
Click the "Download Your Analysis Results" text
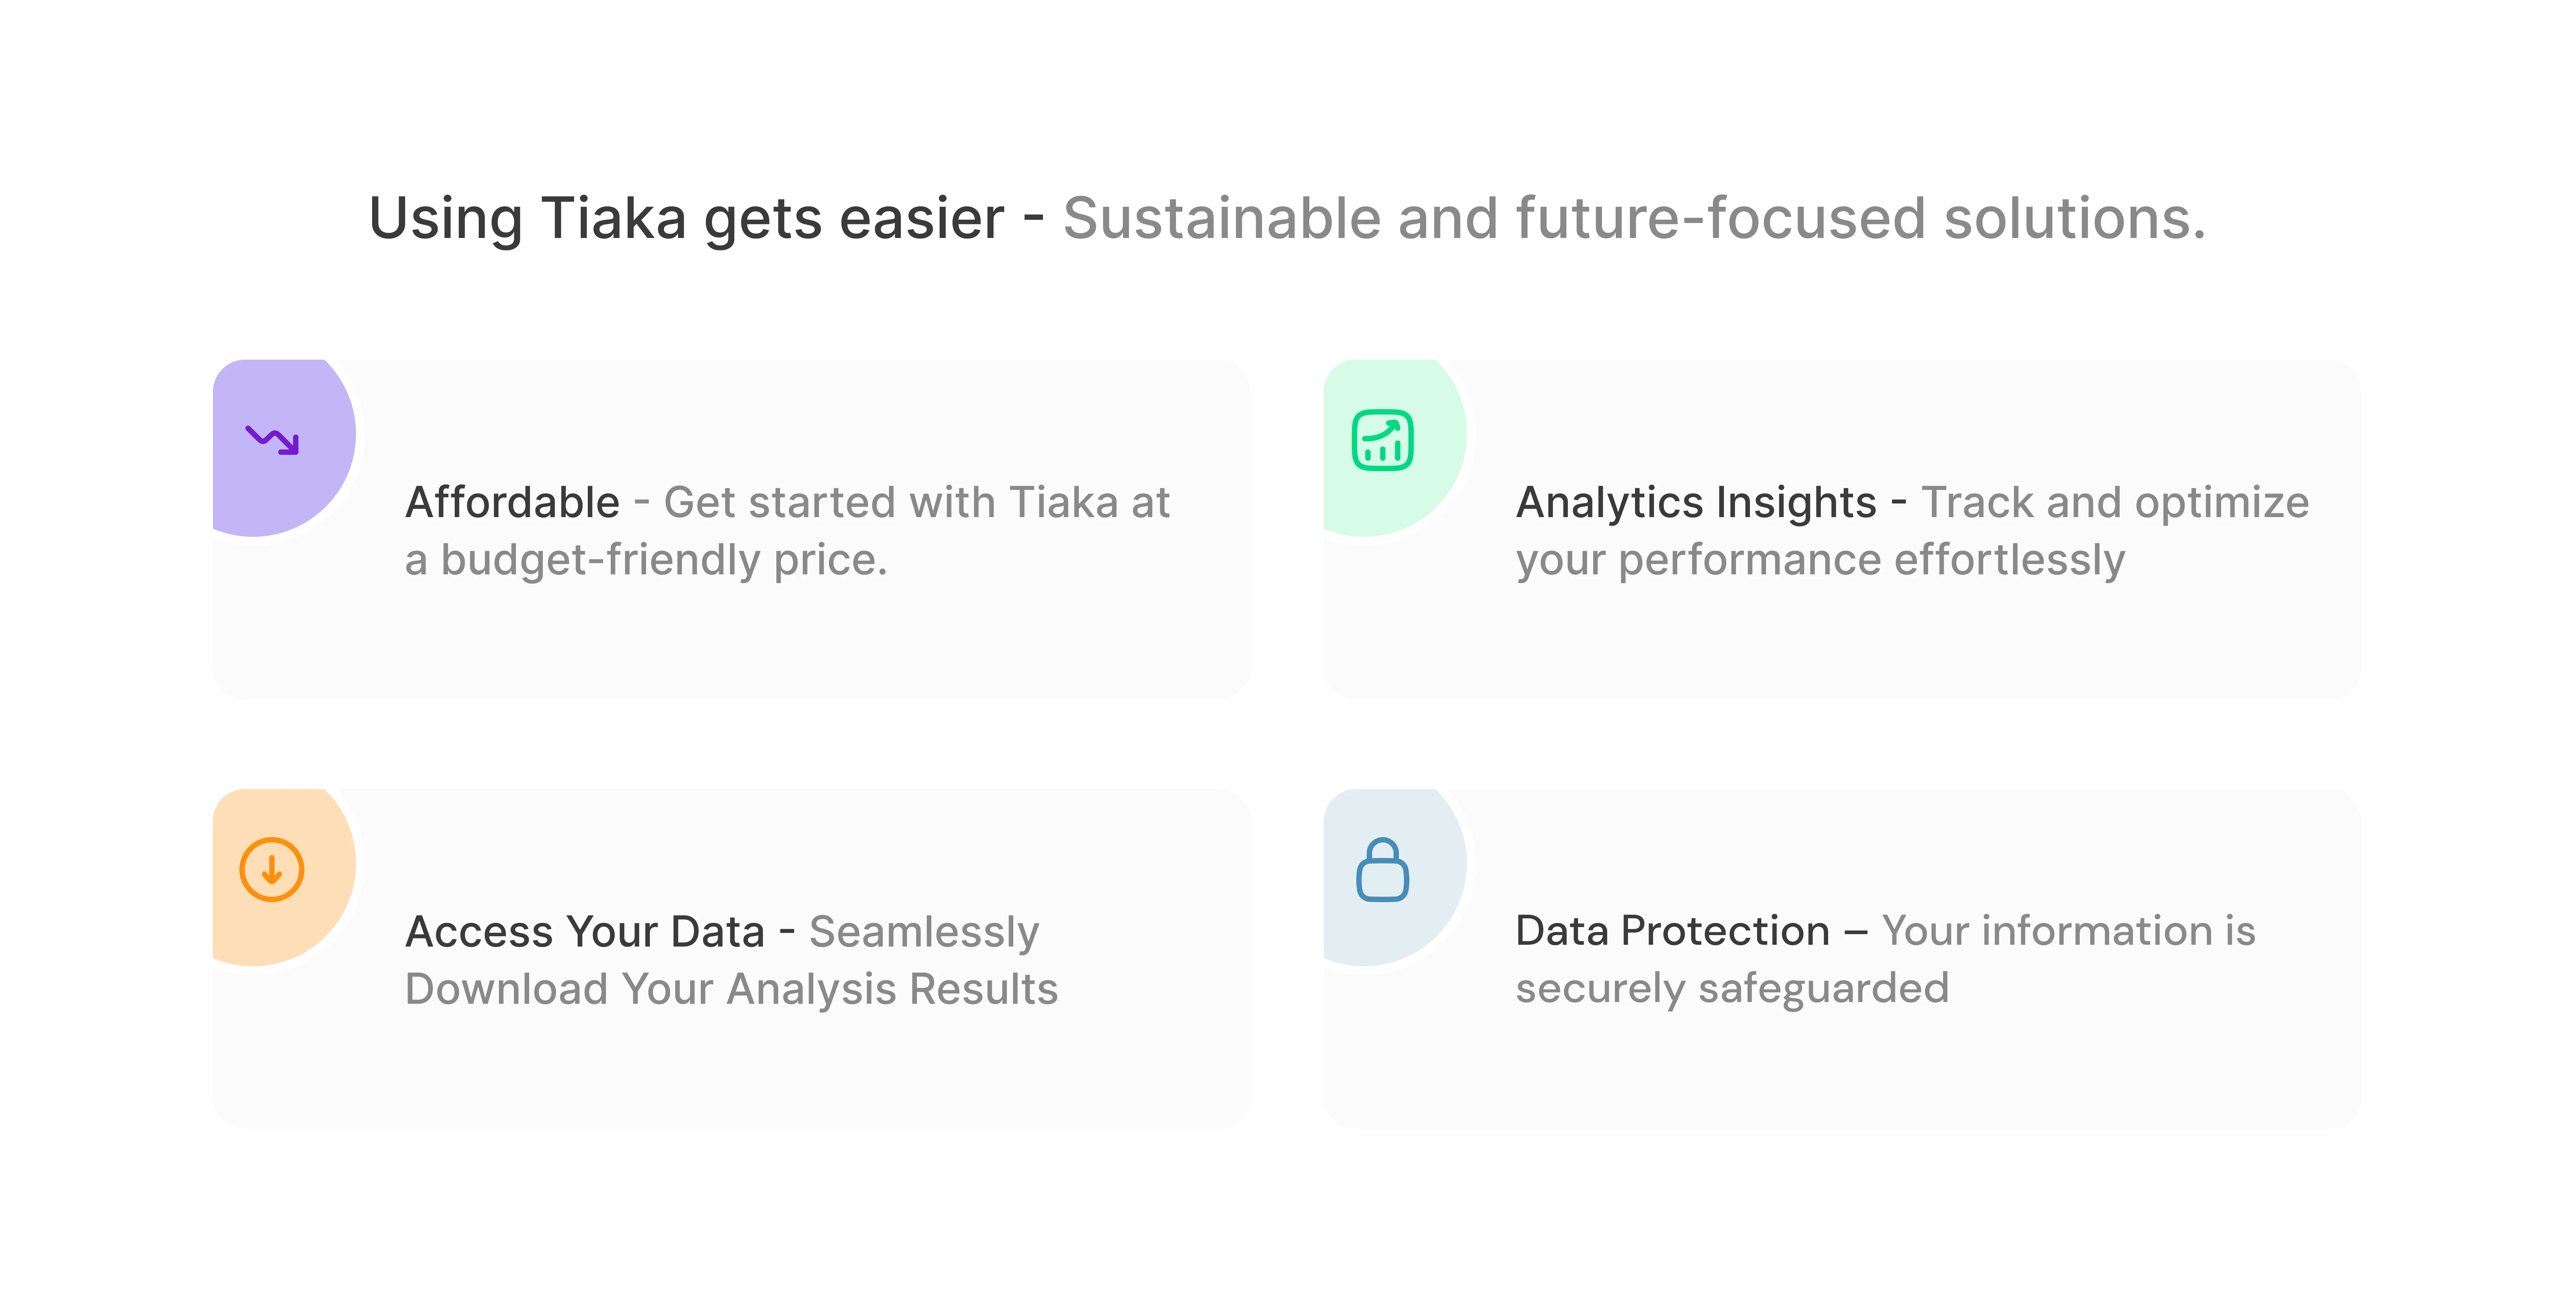pos(731,989)
